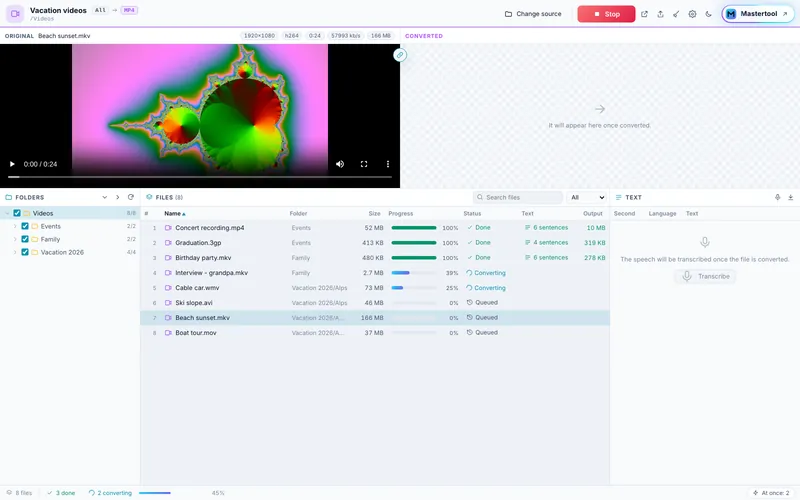Open the 4 sentences link for Graduation.3gp
The height and width of the screenshot is (500, 800).
coord(546,243)
